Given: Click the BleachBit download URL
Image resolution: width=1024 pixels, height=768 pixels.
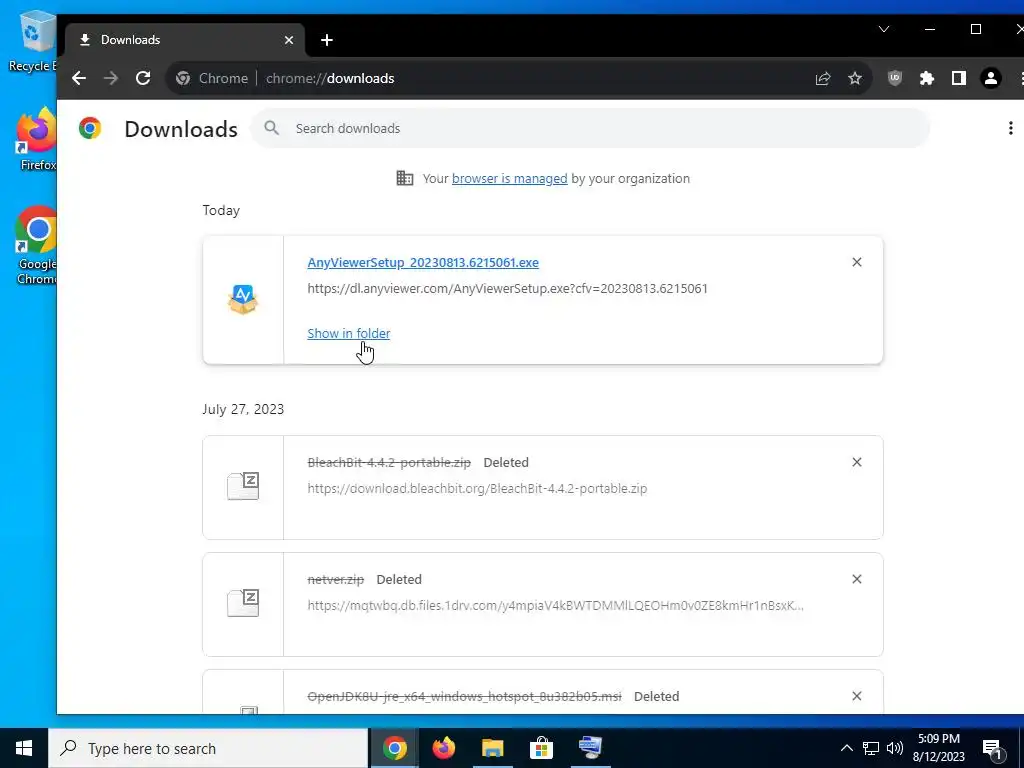Looking at the screenshot, I should (477, 488).
